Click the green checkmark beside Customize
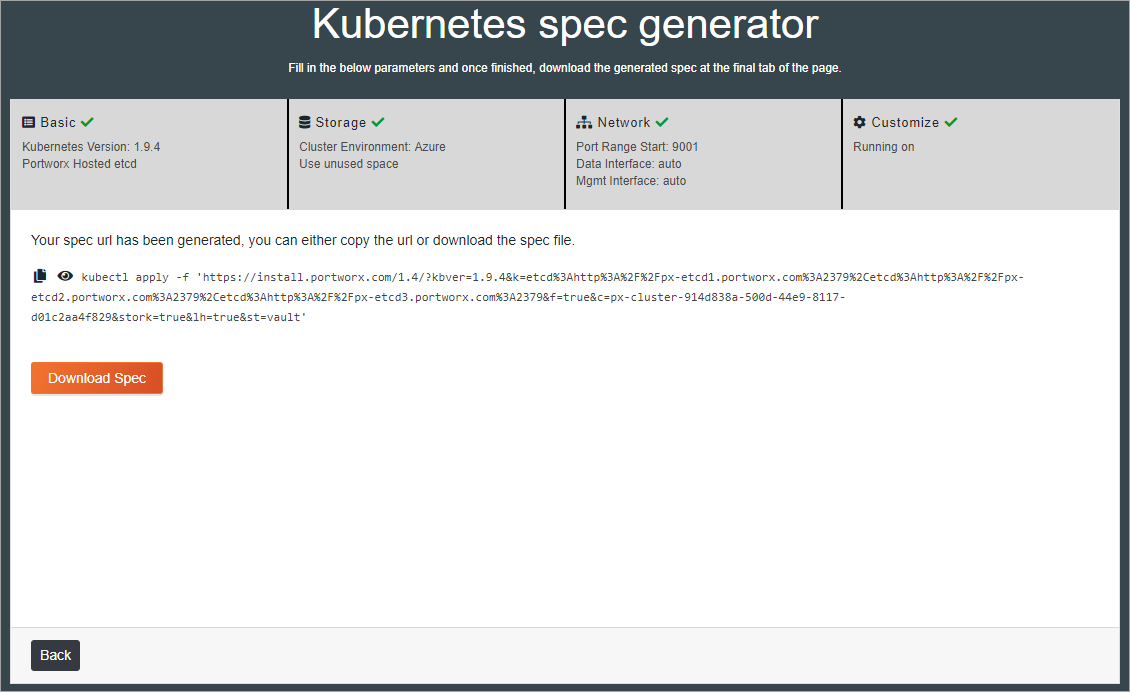 pyautogui.click(x=951, y=123)
